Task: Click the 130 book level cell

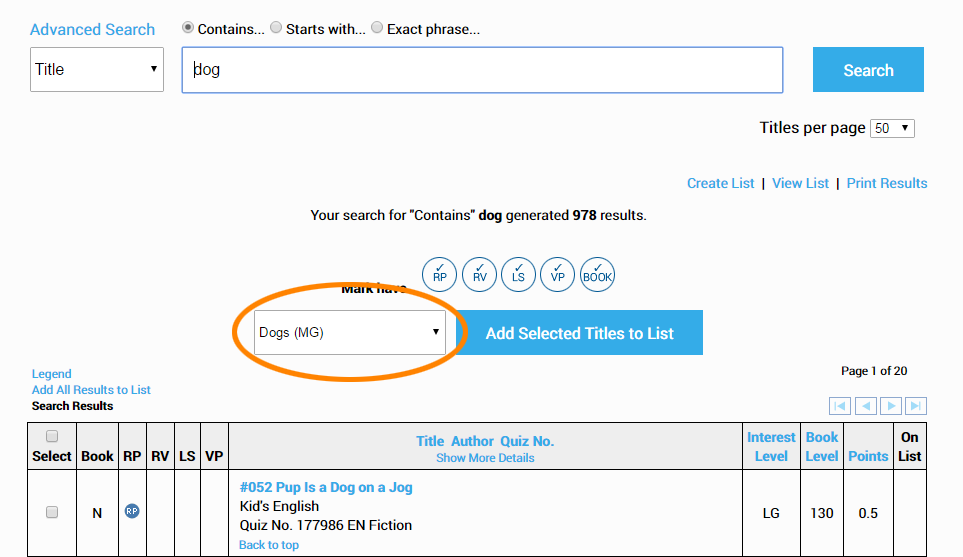Action: [x=821, y=513]
